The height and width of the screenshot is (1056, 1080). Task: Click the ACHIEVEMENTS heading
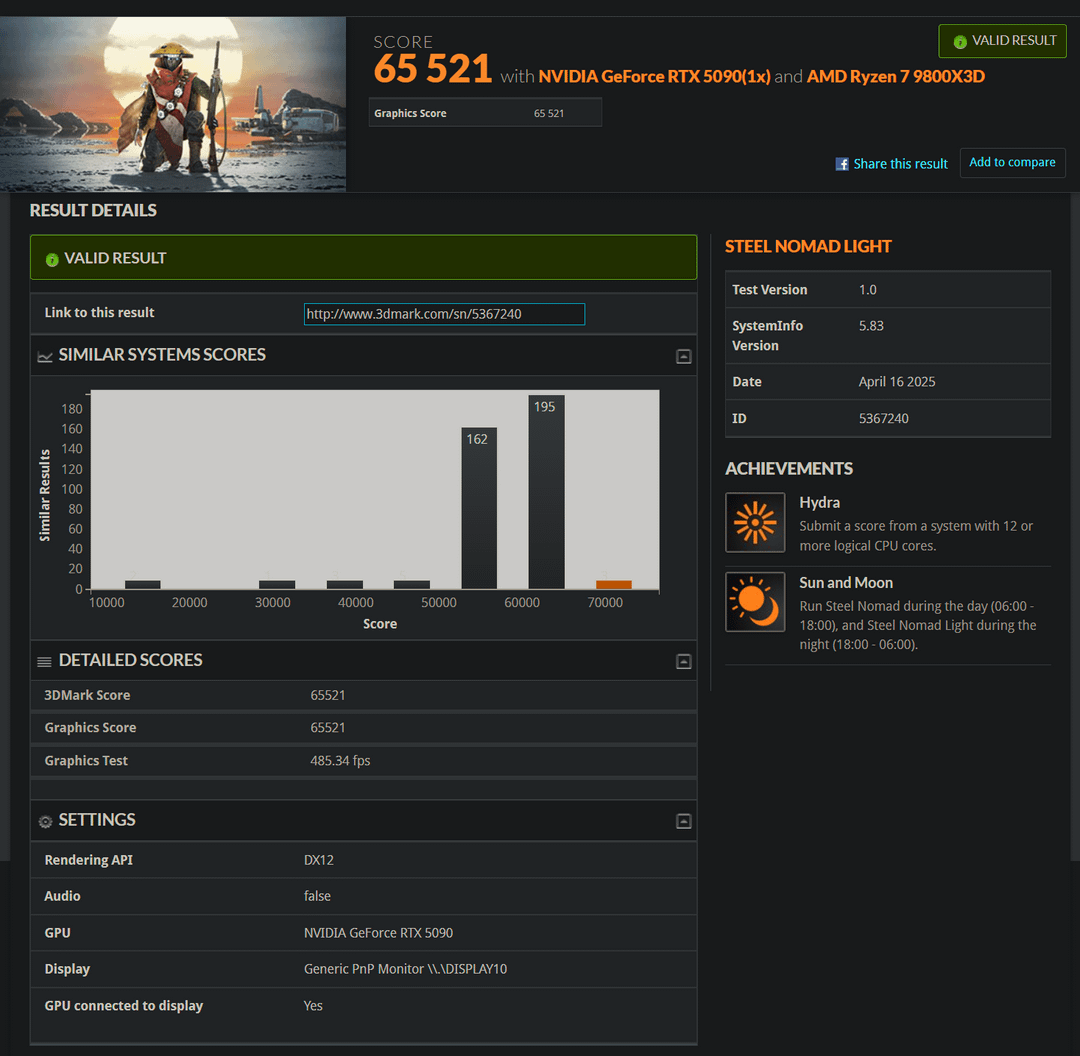point(789,468)
